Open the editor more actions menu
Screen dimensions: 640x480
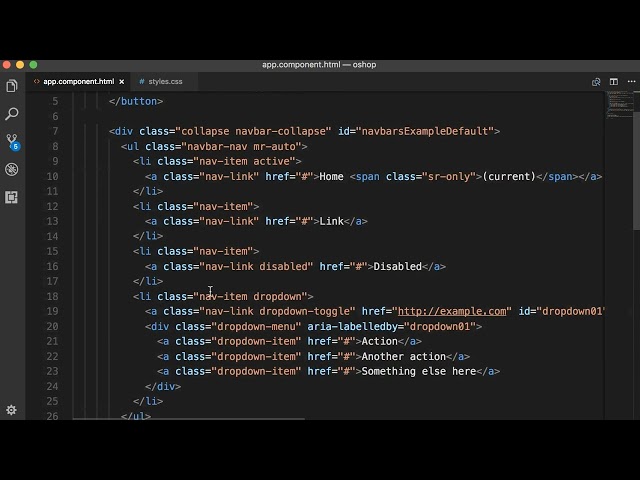pos(631,82)
